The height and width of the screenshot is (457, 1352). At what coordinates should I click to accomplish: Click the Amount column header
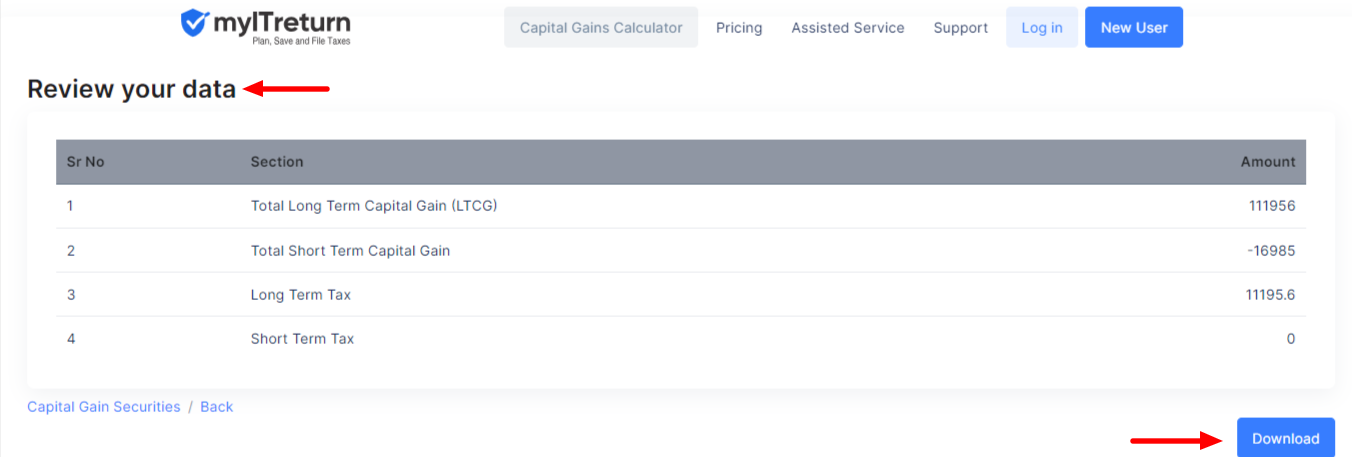(1268, 162)
